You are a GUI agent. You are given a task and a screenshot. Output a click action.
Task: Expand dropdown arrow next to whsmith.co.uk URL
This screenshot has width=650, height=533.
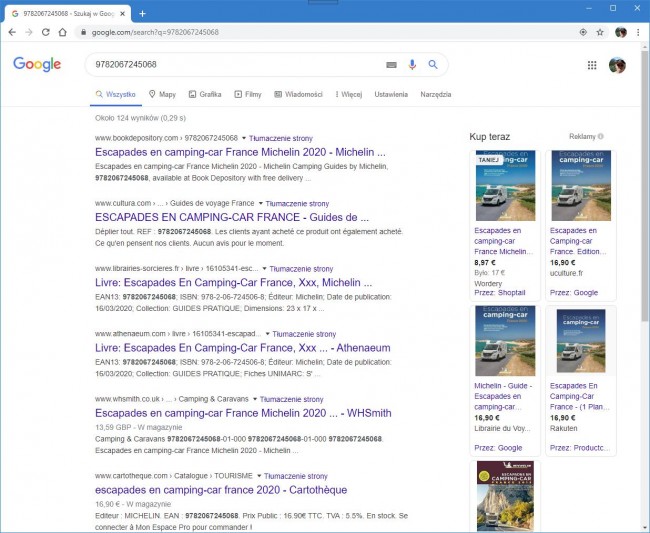(x=255, y=399)
